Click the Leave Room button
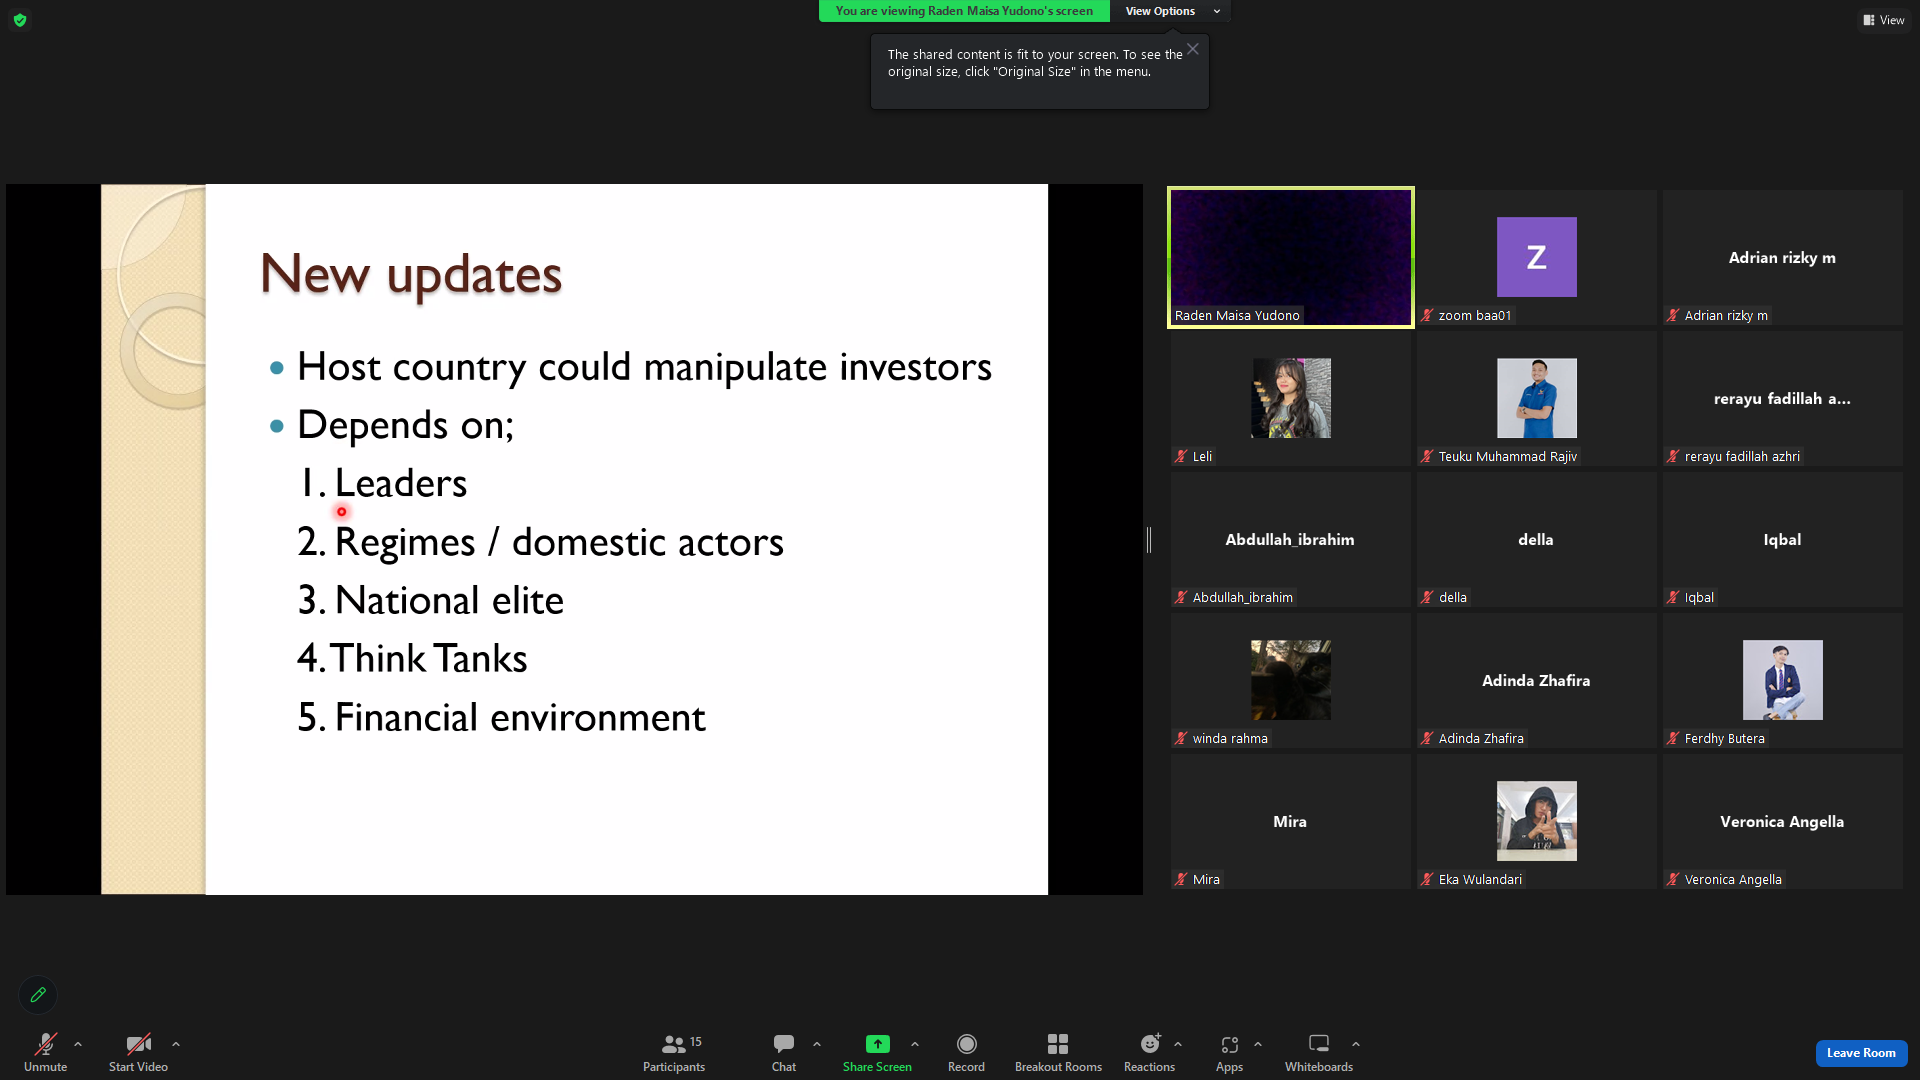The width and height of the screenshot is (1920, 1080). pos(1861,1053)
